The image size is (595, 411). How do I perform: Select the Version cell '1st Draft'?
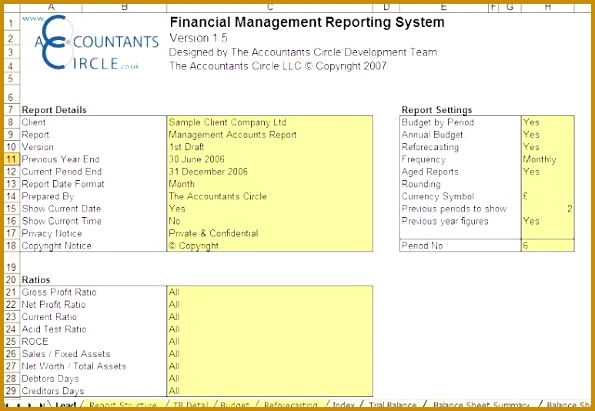[270, 147]
